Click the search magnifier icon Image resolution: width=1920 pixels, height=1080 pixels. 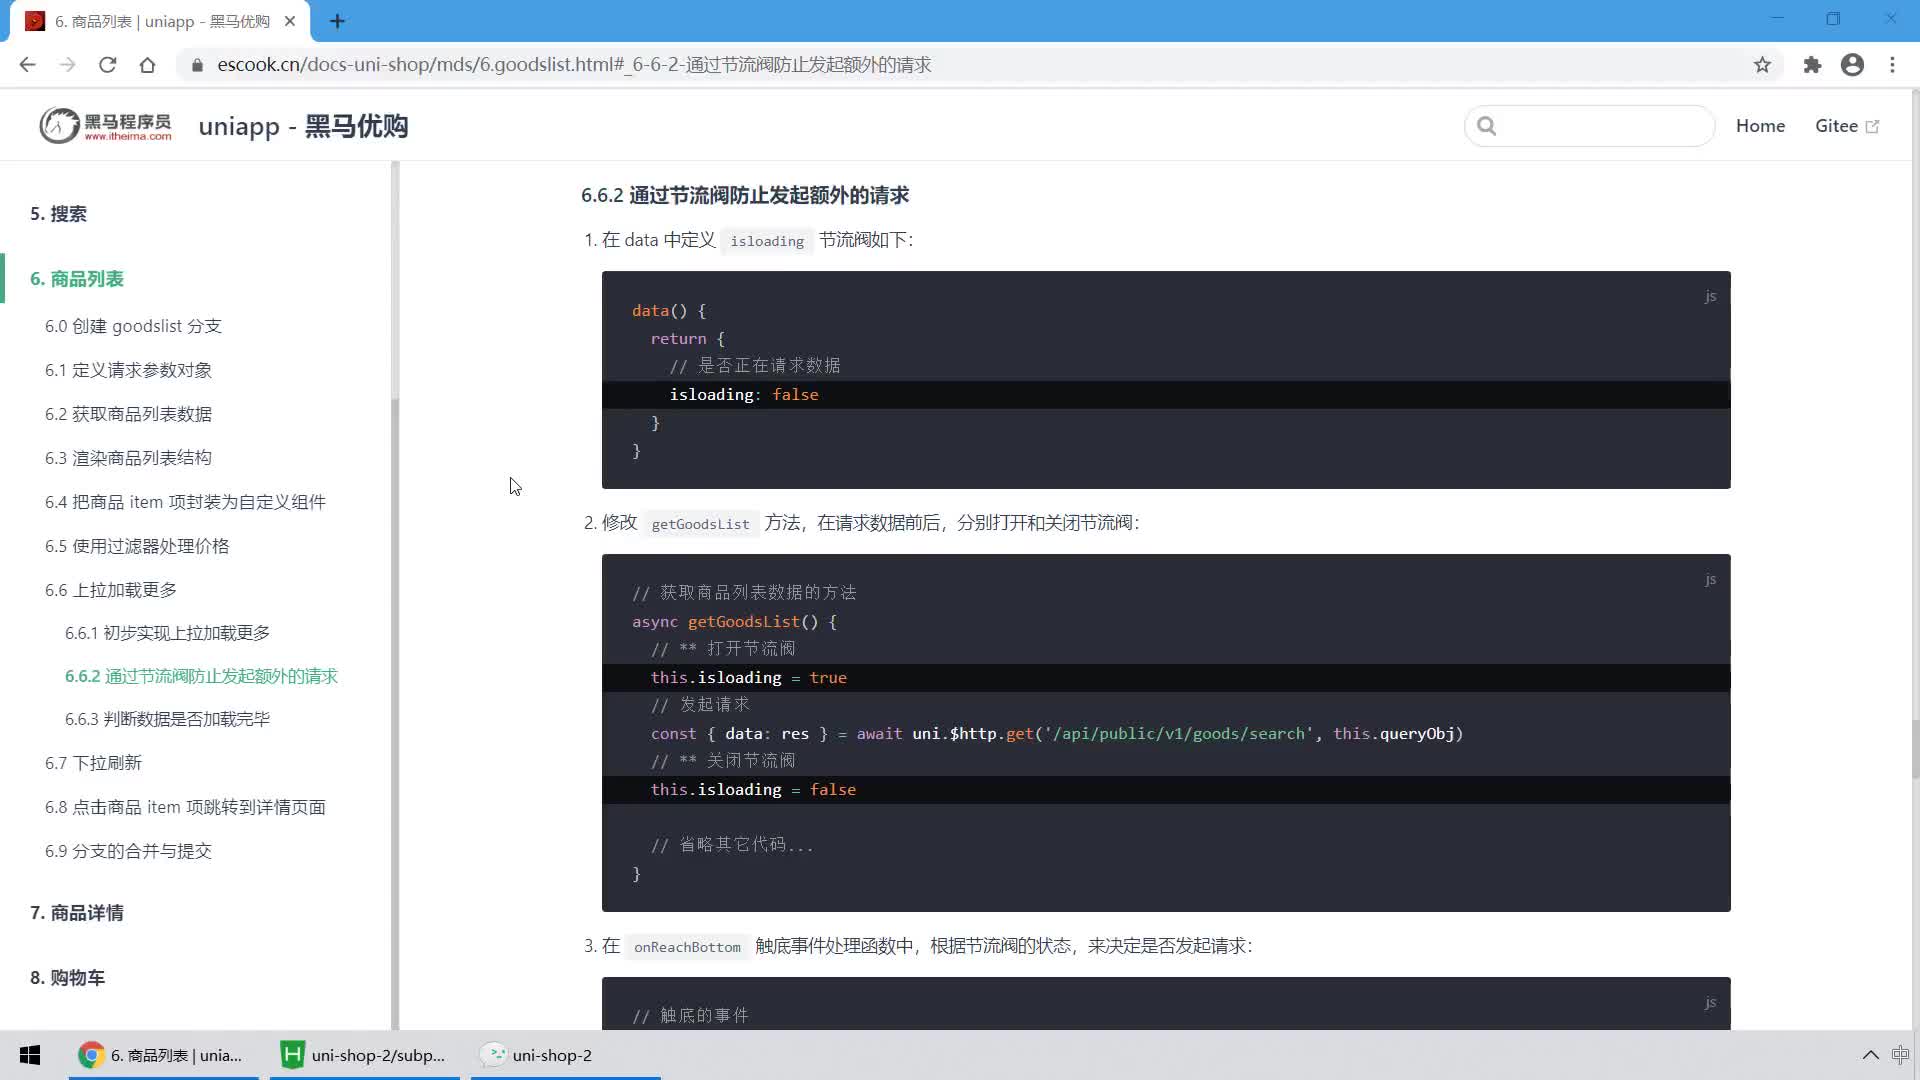1487,126
